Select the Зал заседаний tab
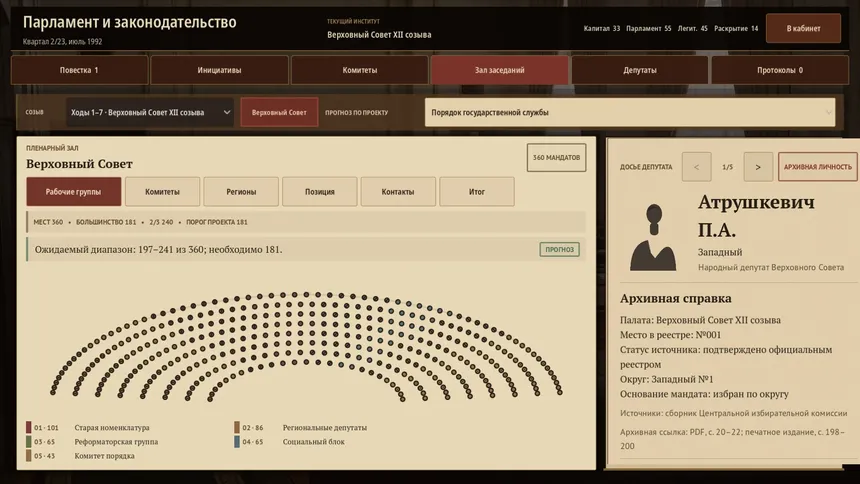Viewport: 860px width, 484px height. [500, 70]
